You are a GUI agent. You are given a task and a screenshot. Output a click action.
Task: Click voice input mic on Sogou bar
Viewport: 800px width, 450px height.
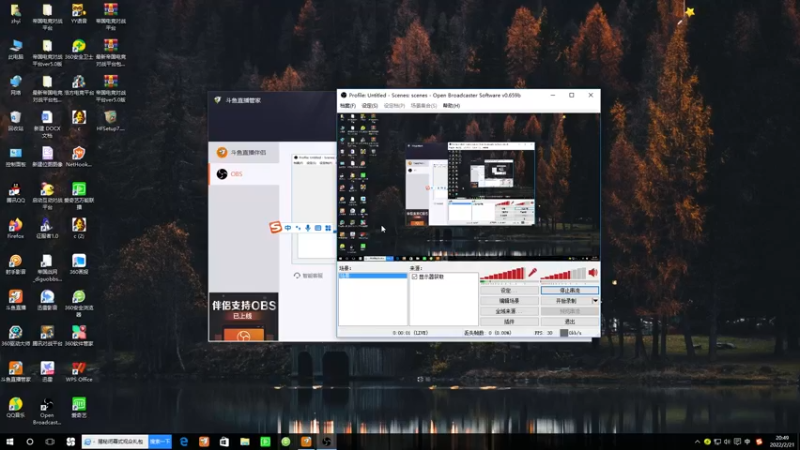308,228
